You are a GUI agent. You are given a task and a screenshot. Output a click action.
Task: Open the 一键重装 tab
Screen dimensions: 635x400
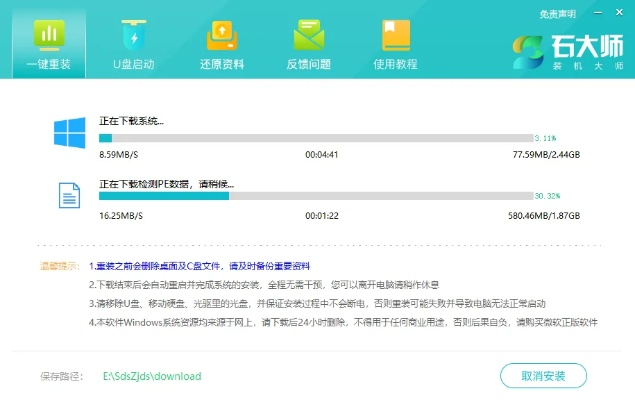49,43
